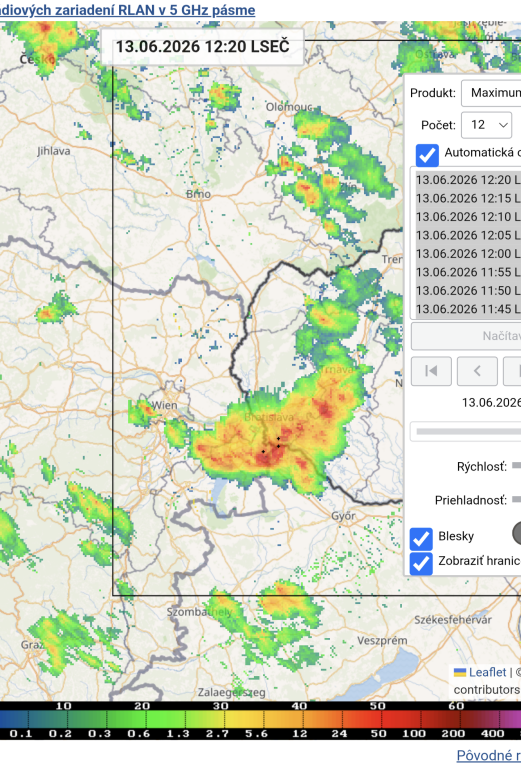Viewport: 521px width, 768px height.
Task: Adjust the Rýchlosť speed slider
Action: click(x=516, y=465)
